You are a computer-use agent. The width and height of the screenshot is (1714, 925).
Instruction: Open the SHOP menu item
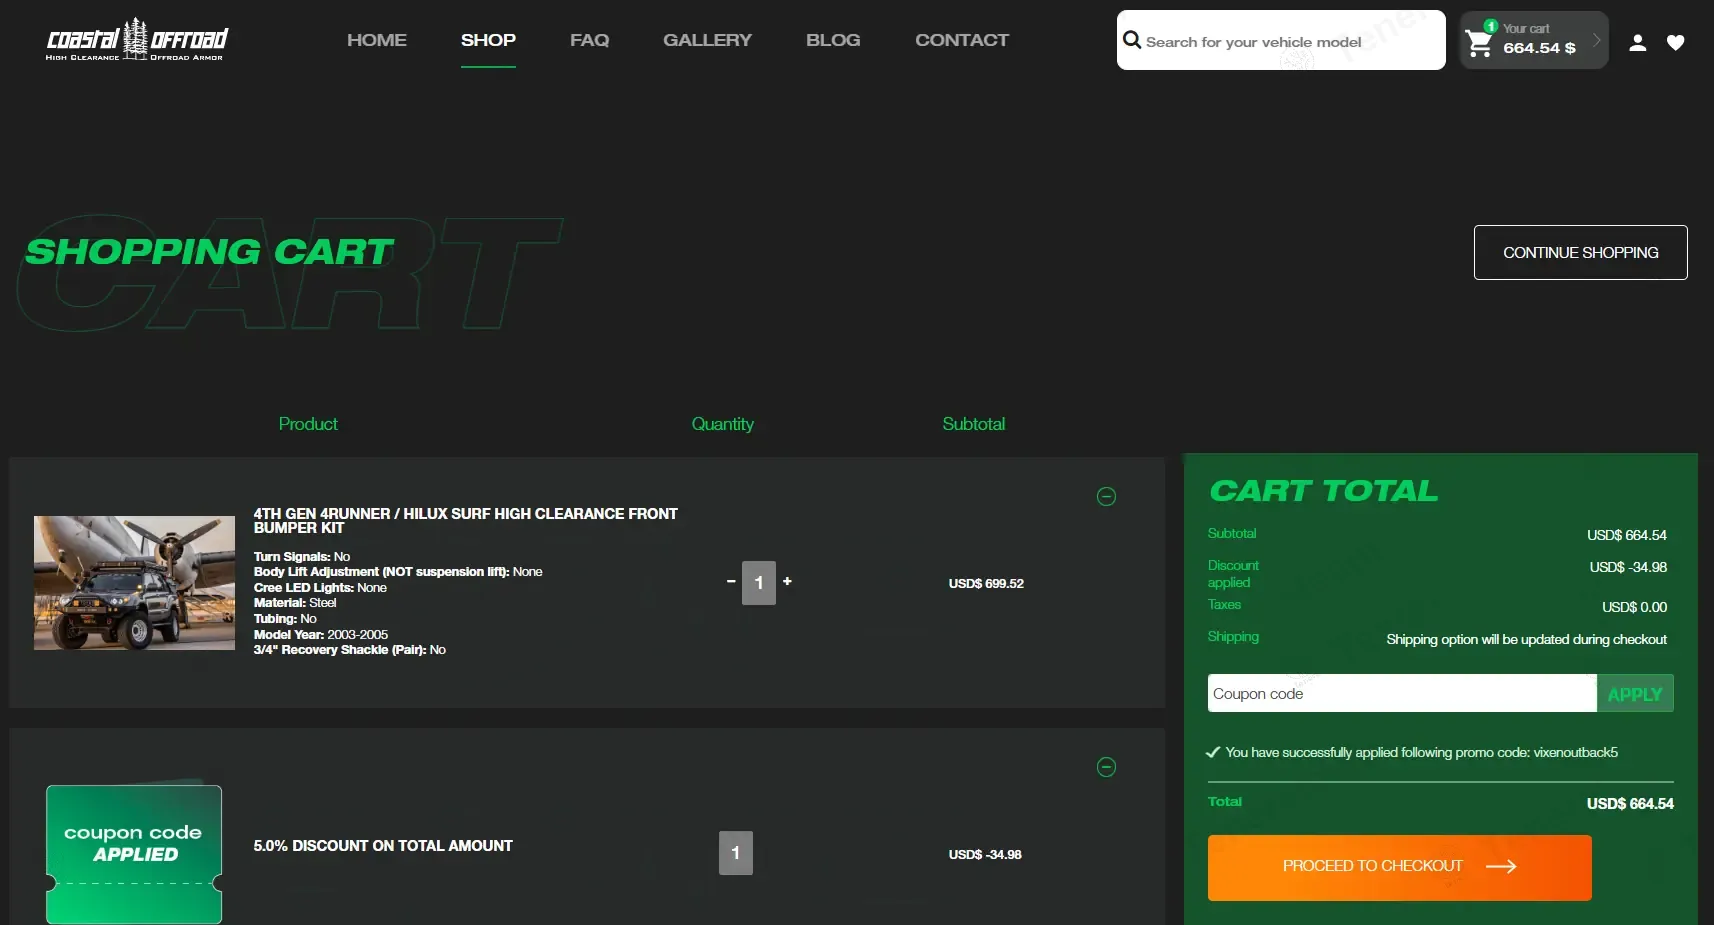pos(488,40)
